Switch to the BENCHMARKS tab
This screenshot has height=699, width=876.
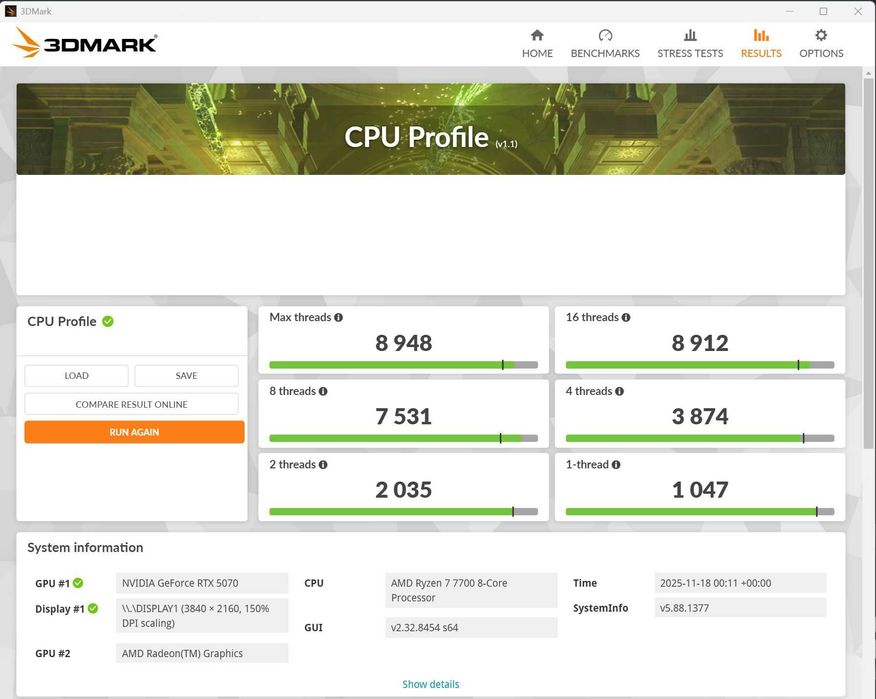(605, 44)
